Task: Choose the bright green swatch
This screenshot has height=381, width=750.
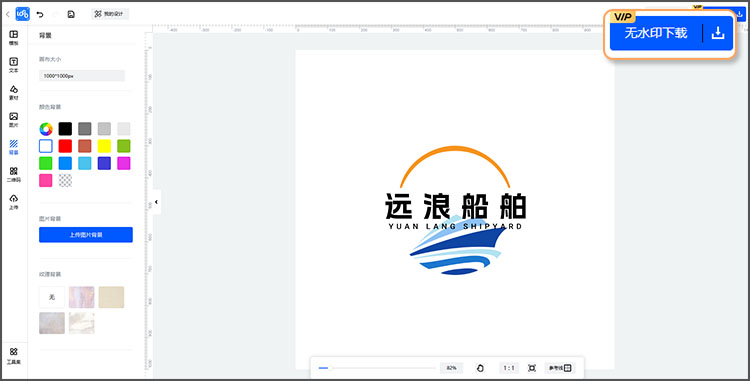Action: [x=46, y=163]
